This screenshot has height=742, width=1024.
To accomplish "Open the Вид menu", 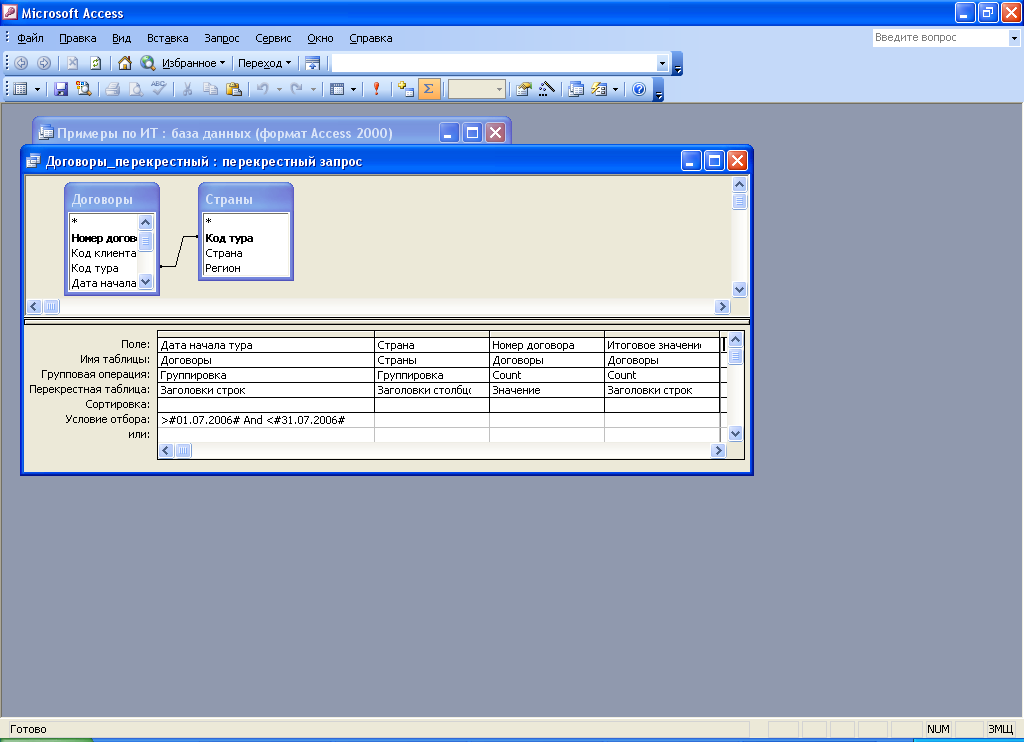I will coord(121,38).
